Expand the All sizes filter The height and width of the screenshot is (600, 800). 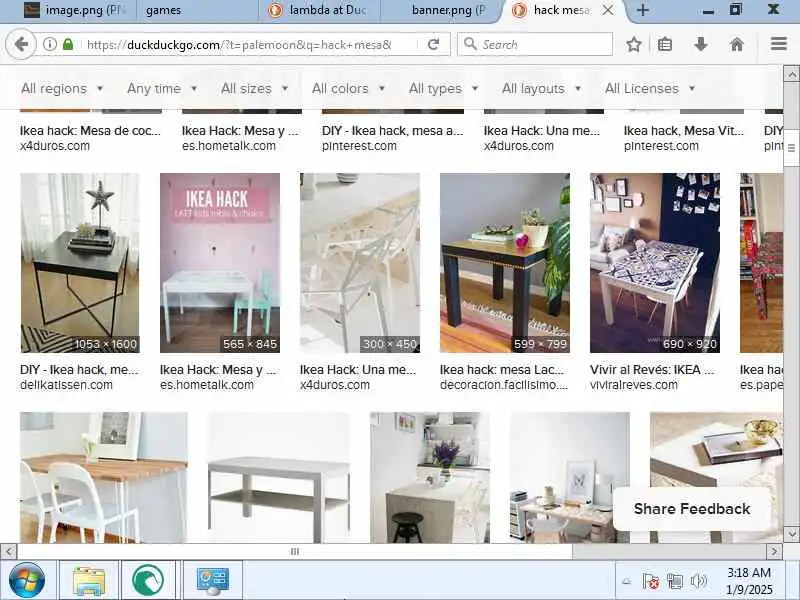255,88
